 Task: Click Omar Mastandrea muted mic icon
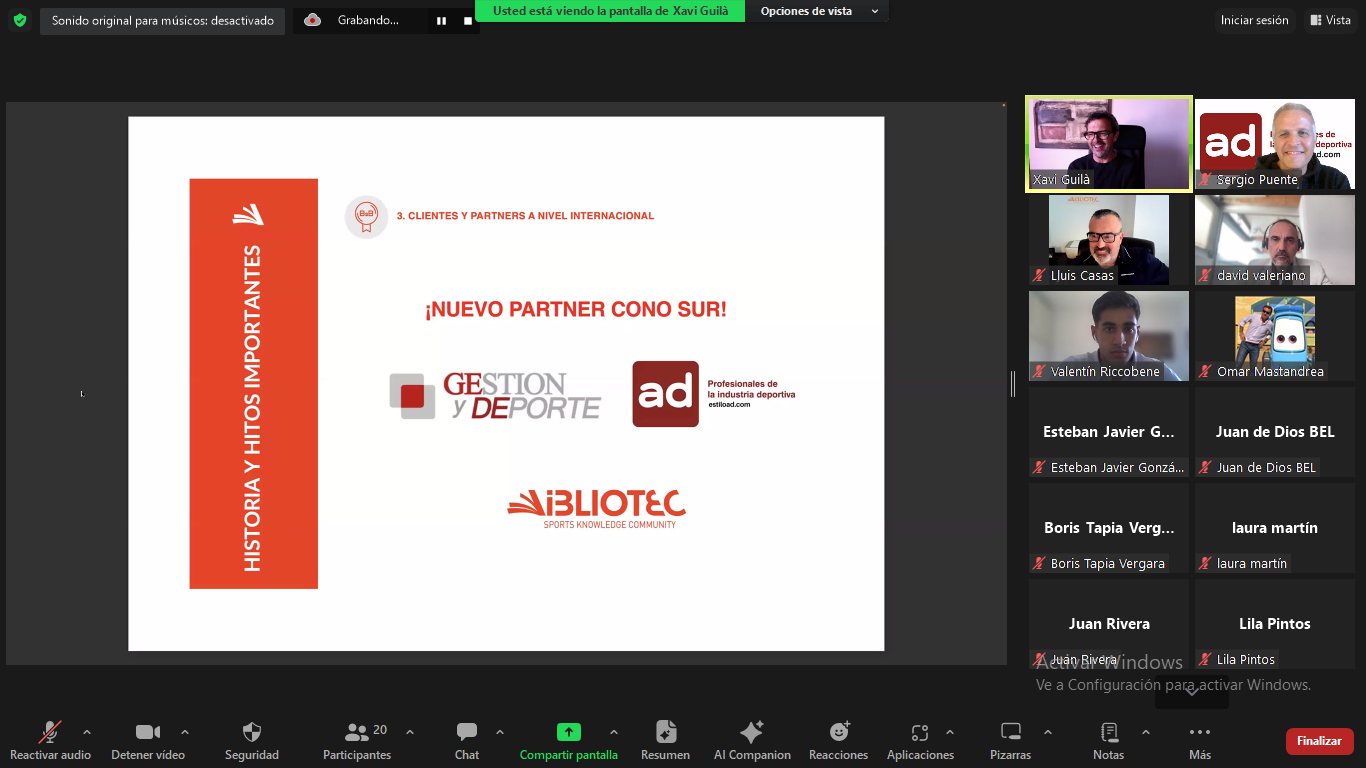click(x=1206, y=372)
